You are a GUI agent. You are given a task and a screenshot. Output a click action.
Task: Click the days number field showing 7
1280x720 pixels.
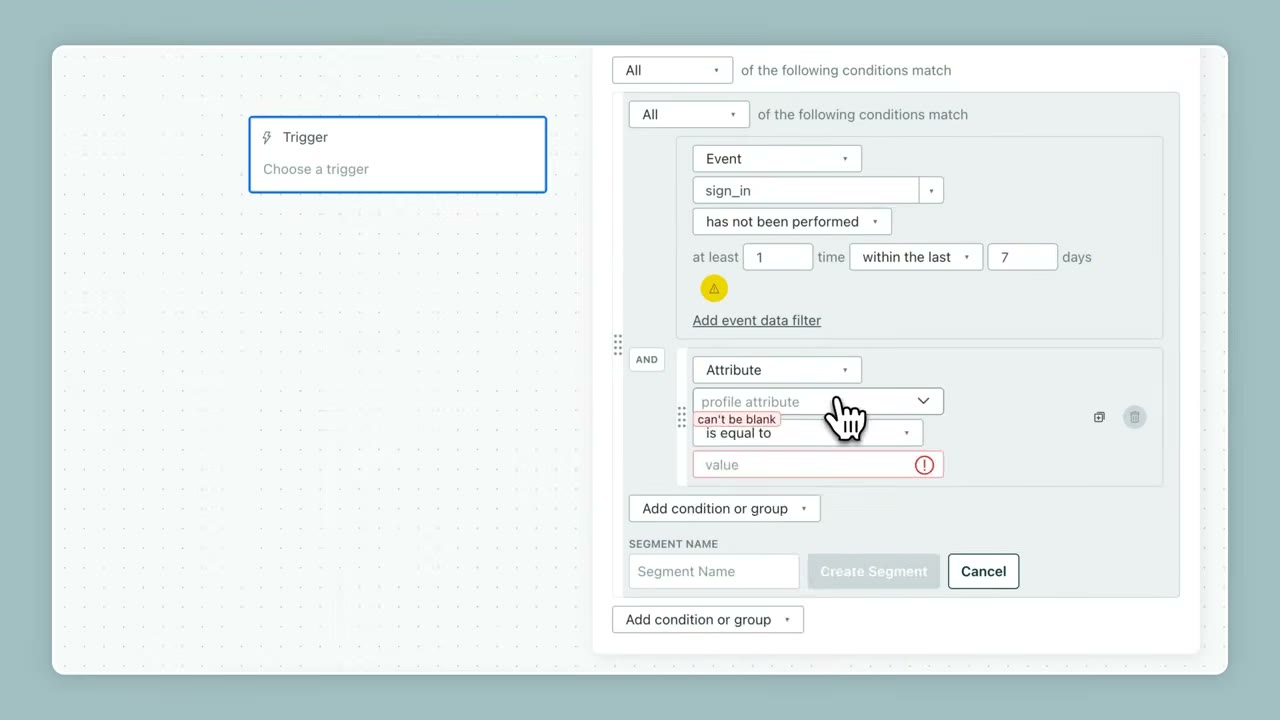pyautogui.click(x=1023, y=257)
